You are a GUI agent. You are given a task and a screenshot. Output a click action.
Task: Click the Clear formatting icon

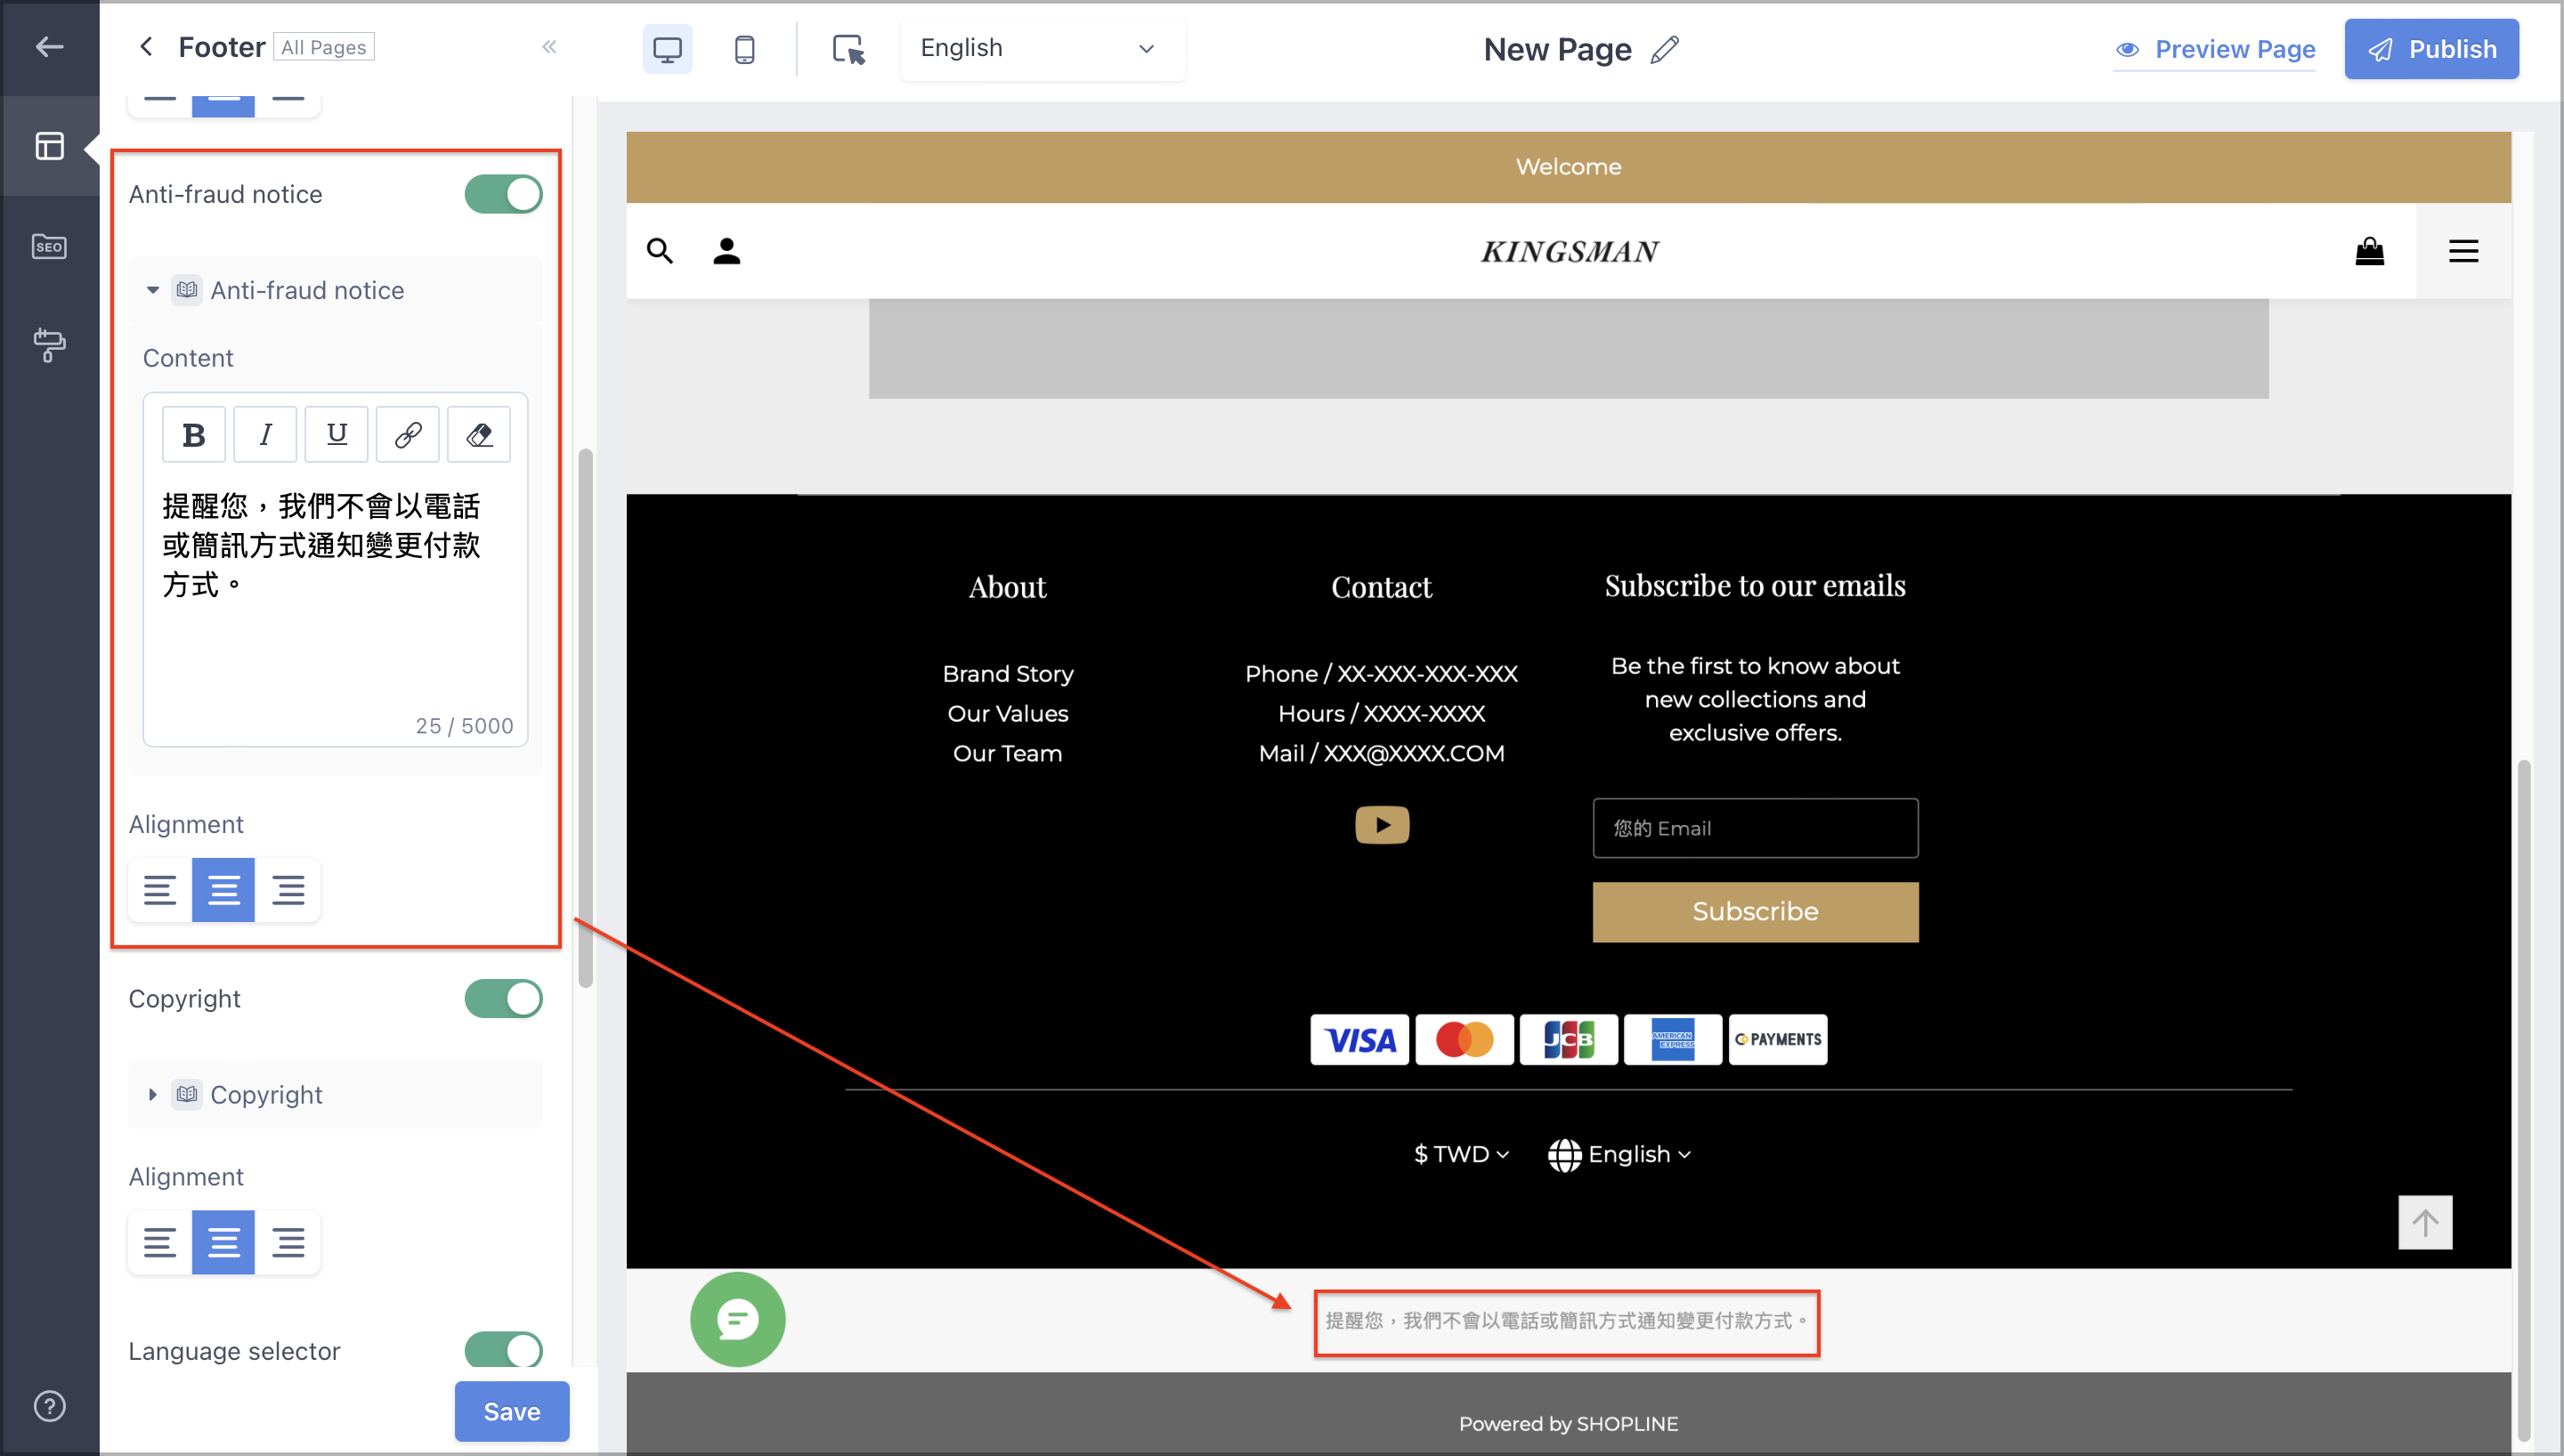pos(477,435)
